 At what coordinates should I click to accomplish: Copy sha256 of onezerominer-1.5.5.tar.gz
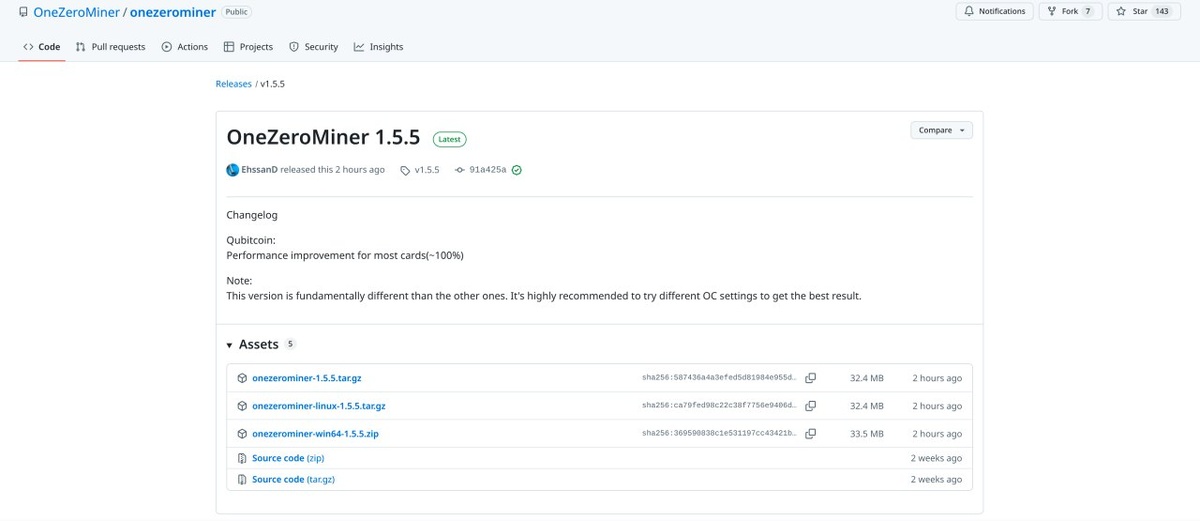tap(811, 378)
